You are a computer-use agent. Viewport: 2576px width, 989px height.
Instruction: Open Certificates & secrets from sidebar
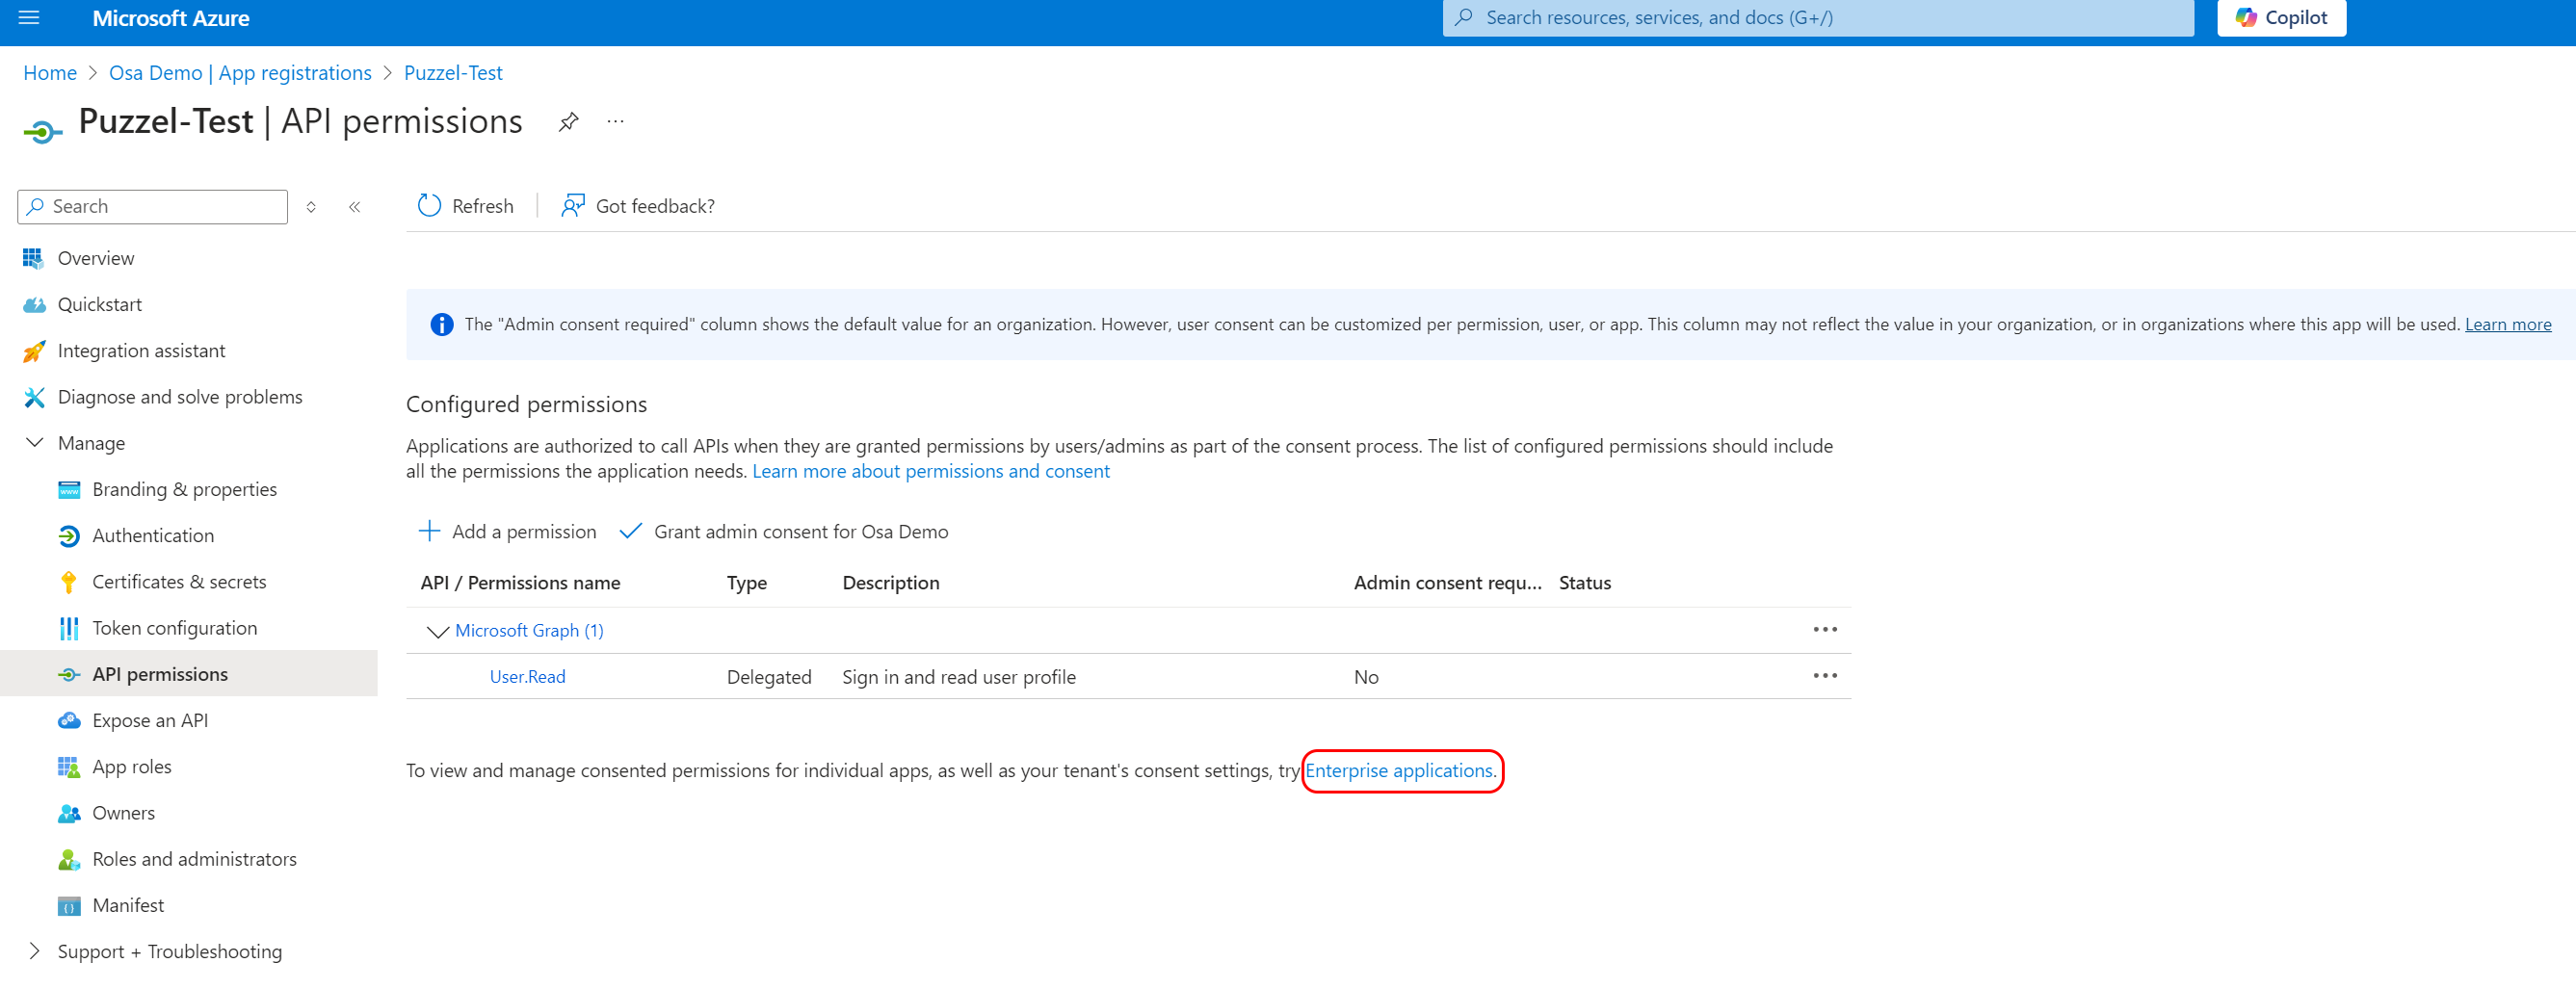tap(179, 581)
